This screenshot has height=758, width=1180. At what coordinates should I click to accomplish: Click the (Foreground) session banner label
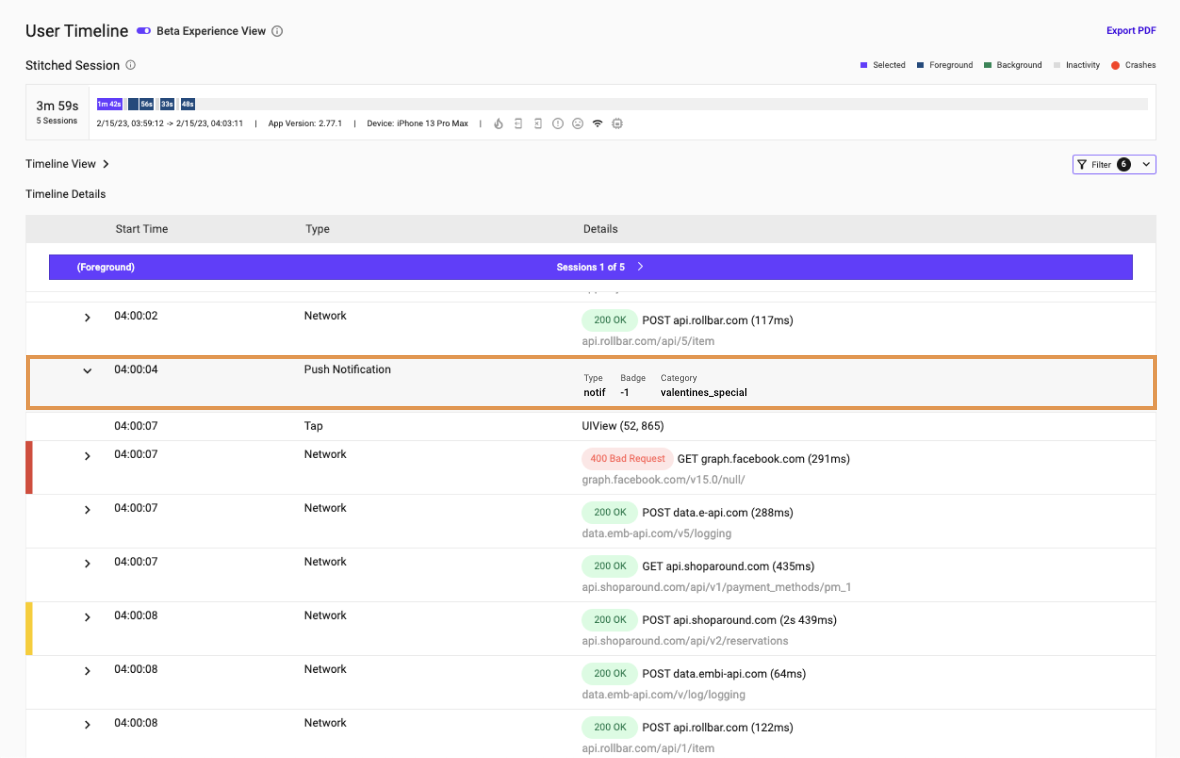click(x=105, y=267)
